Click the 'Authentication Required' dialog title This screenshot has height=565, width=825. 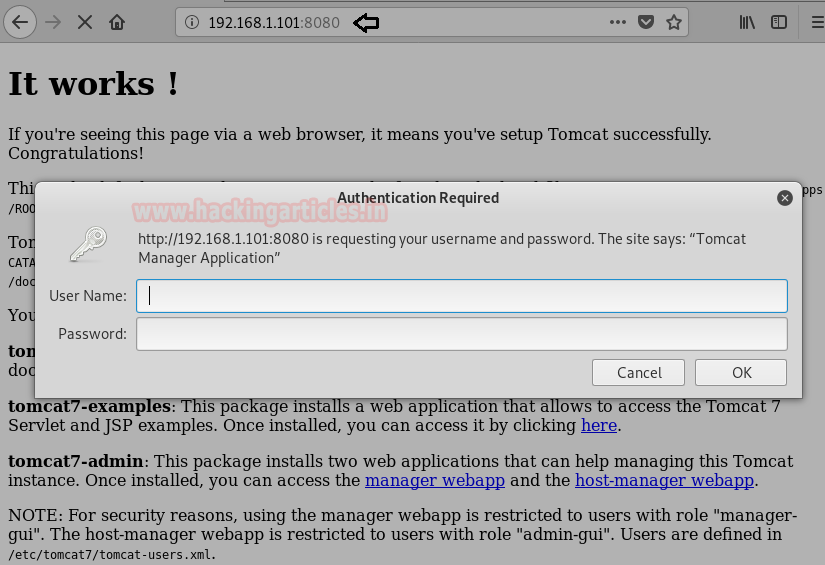(x=418, y=198)
